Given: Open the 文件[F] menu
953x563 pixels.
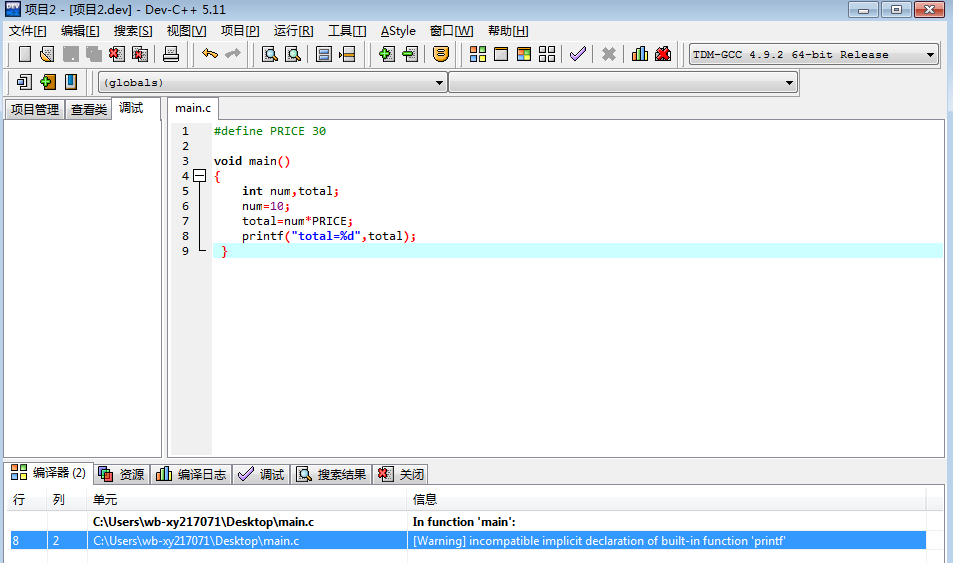Looking at the screenshot, I should [27, 31].
